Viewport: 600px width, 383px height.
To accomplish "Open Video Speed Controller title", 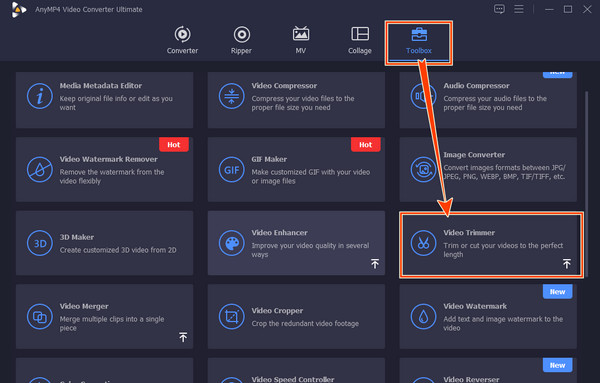I will tap(293, 379).
